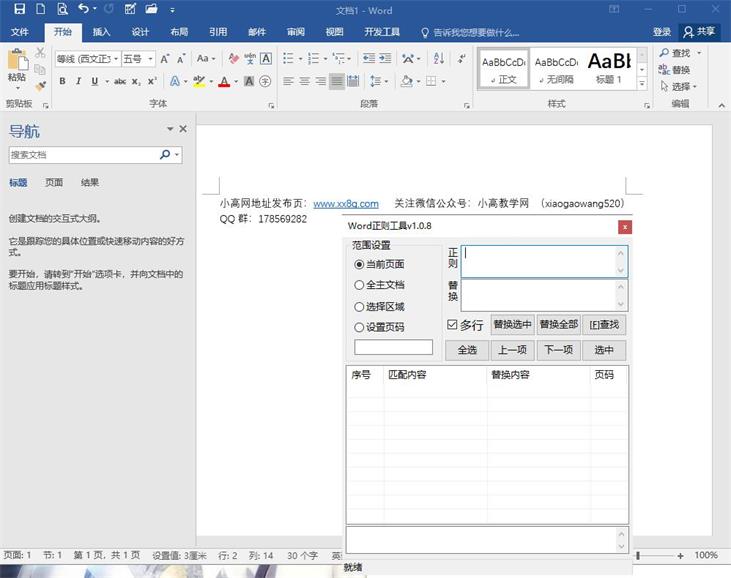Screen dimensions: 731x578
Task: Select 全主文档 radio option
Action: click(359, 285)
